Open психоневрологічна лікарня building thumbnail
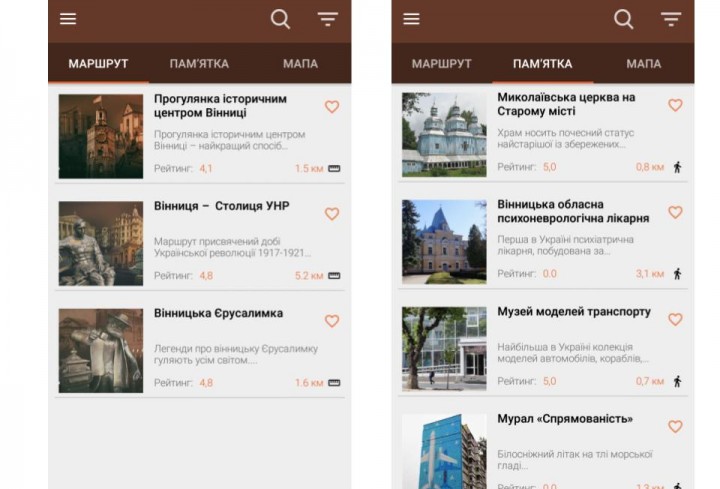Screen dimensions: 720x489 [x=444, y=242]
